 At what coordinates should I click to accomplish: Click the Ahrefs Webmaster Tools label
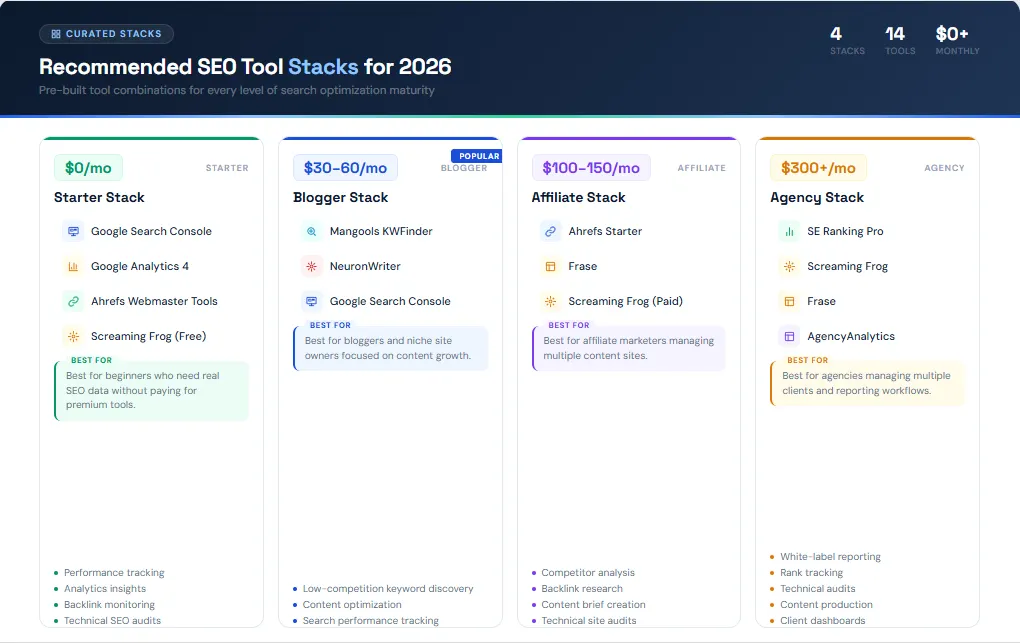[x=154, y=301]
